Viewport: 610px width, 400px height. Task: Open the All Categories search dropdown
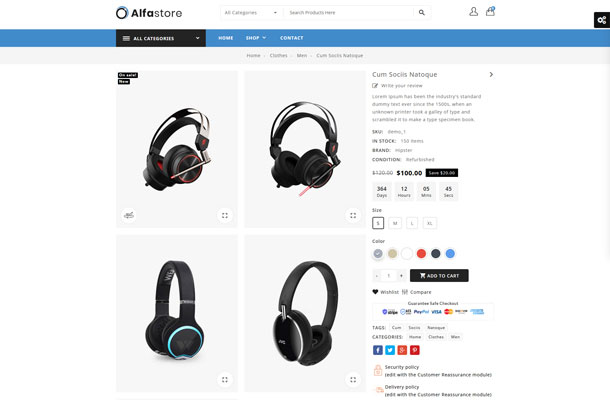pos(251,12)
